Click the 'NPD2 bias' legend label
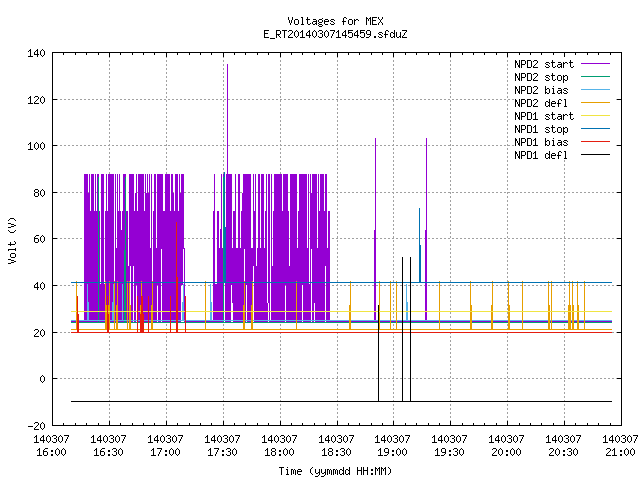The image size is (640, 480). [541, 90]
